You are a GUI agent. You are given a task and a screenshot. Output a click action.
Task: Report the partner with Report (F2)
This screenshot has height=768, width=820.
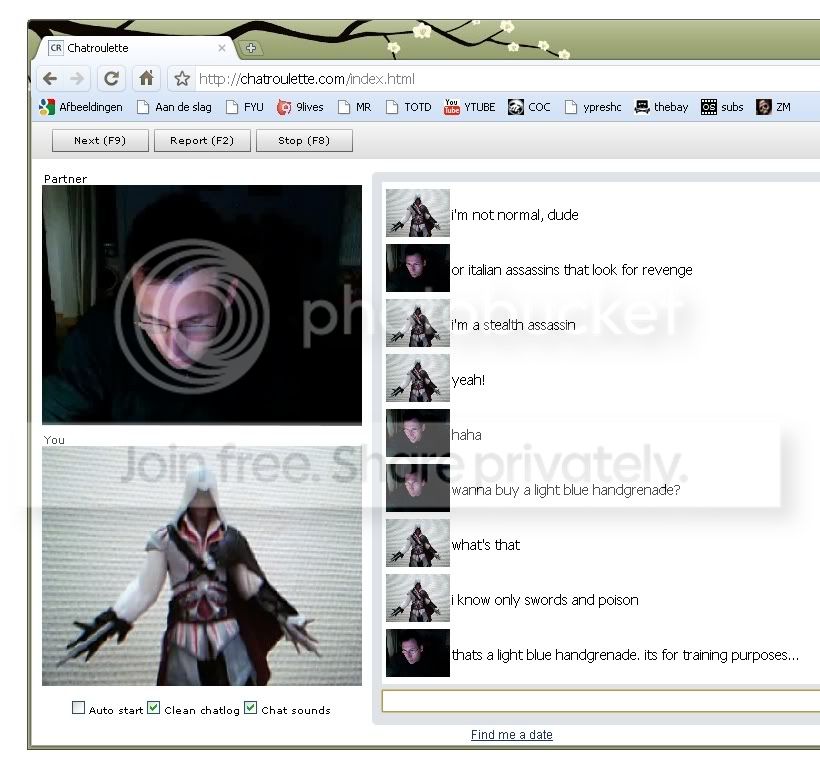click(x=202, y=141)
